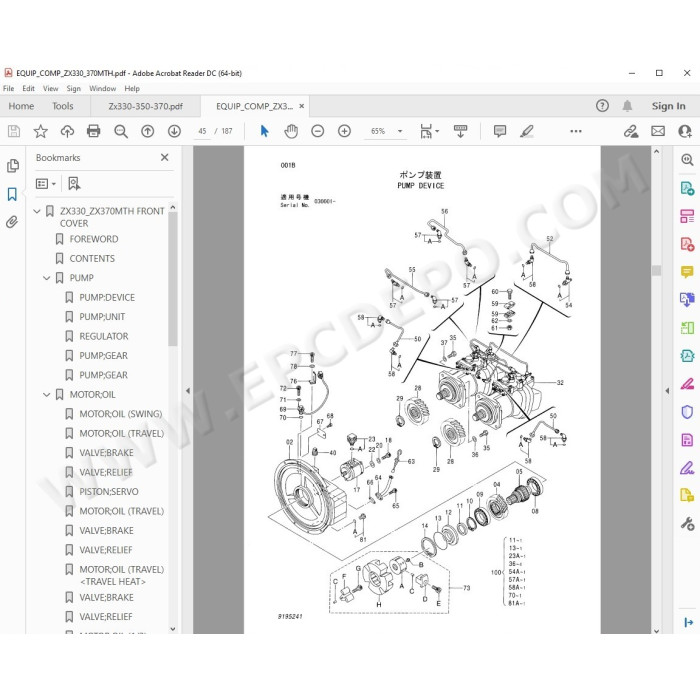Screen dimensions: 700x700
Task: Open the yellow Comment tool
Action: (x=687, y=272)
